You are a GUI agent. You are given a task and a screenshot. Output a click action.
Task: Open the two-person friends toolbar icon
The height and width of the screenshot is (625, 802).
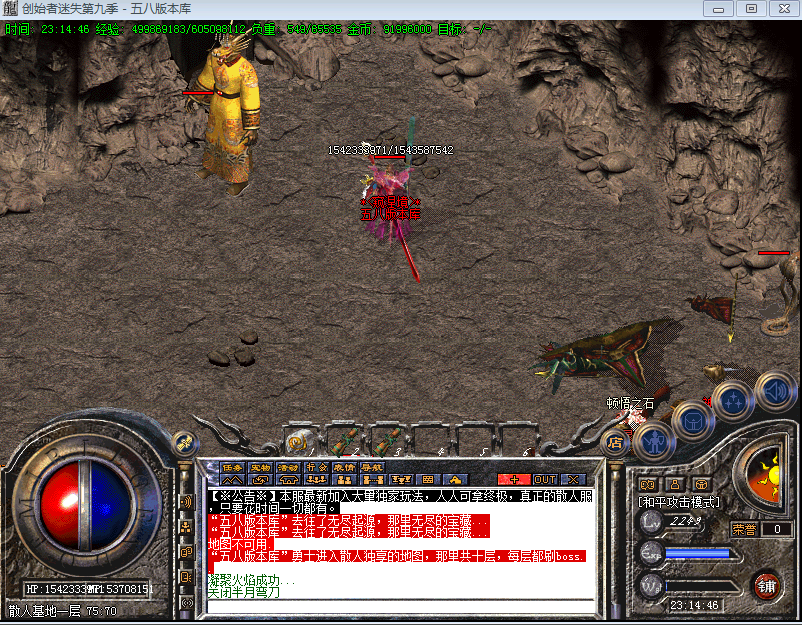click(x=344, y=480)
